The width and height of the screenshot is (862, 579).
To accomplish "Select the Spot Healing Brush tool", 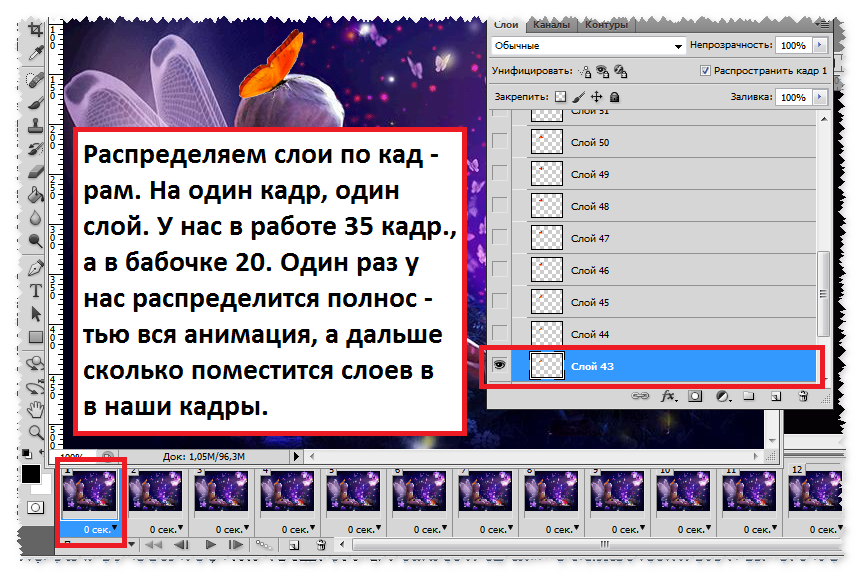I will pyautogui.click(x=36, y=80).
